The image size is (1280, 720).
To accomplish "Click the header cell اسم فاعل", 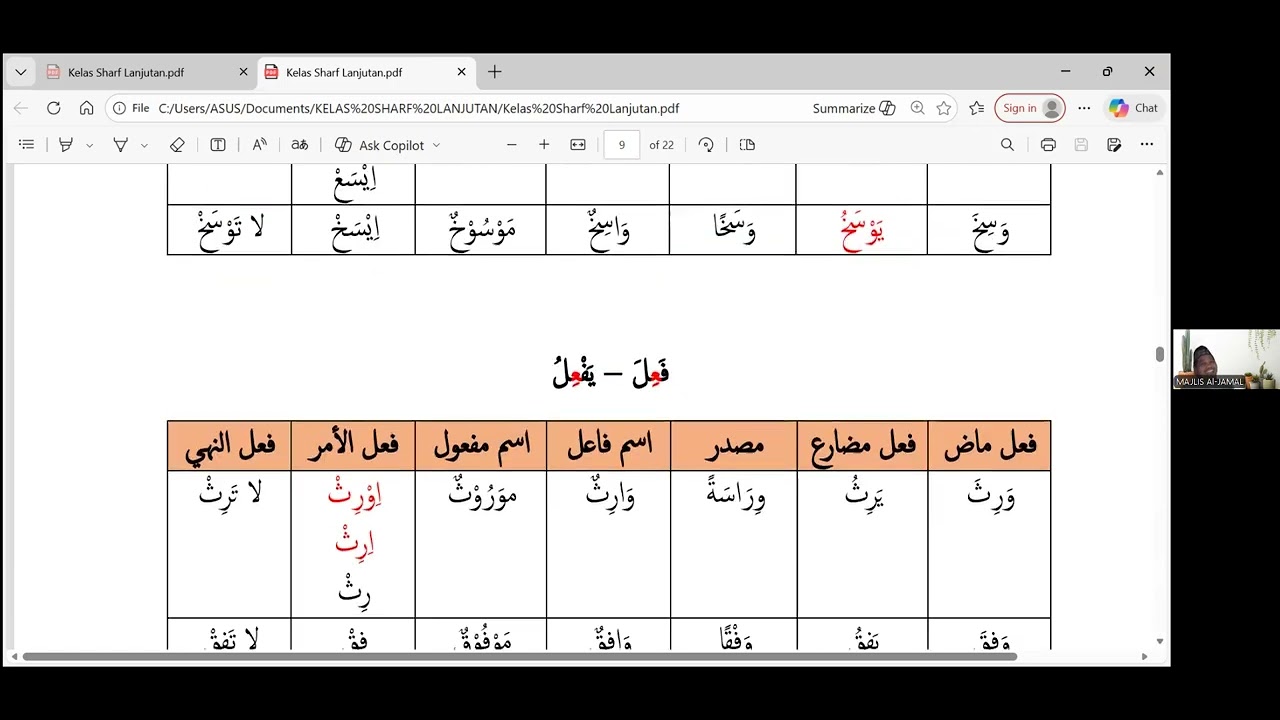I will [x=609, y=446].
